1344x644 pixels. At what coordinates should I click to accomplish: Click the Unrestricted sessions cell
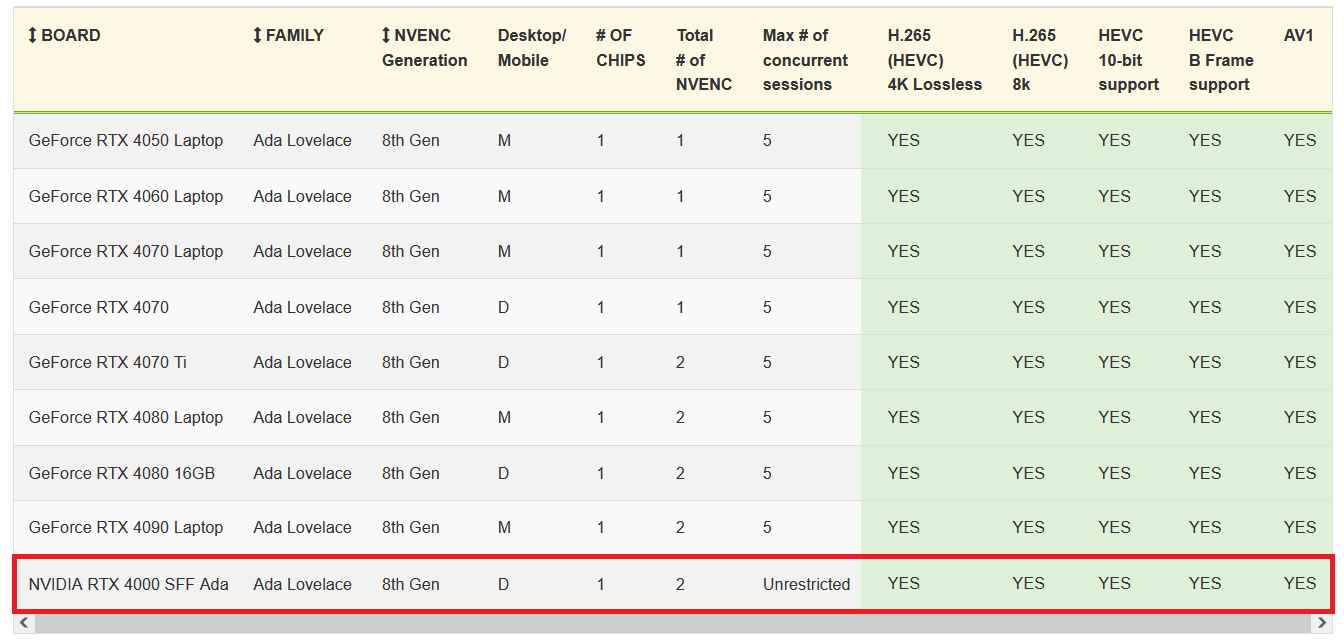click(x=807, y=585)
